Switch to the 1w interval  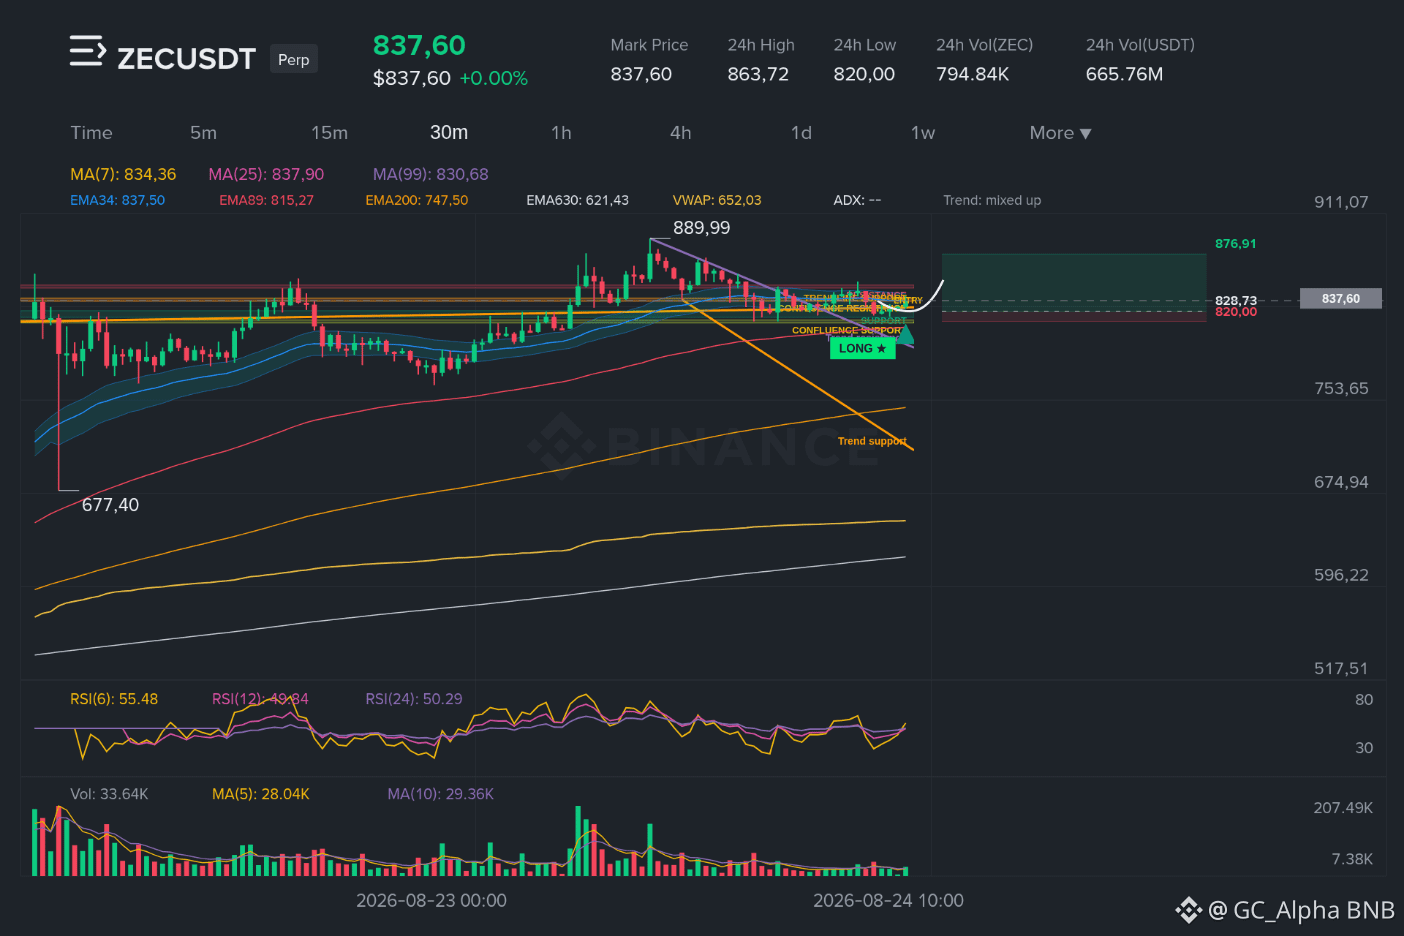tap(923, 133)
